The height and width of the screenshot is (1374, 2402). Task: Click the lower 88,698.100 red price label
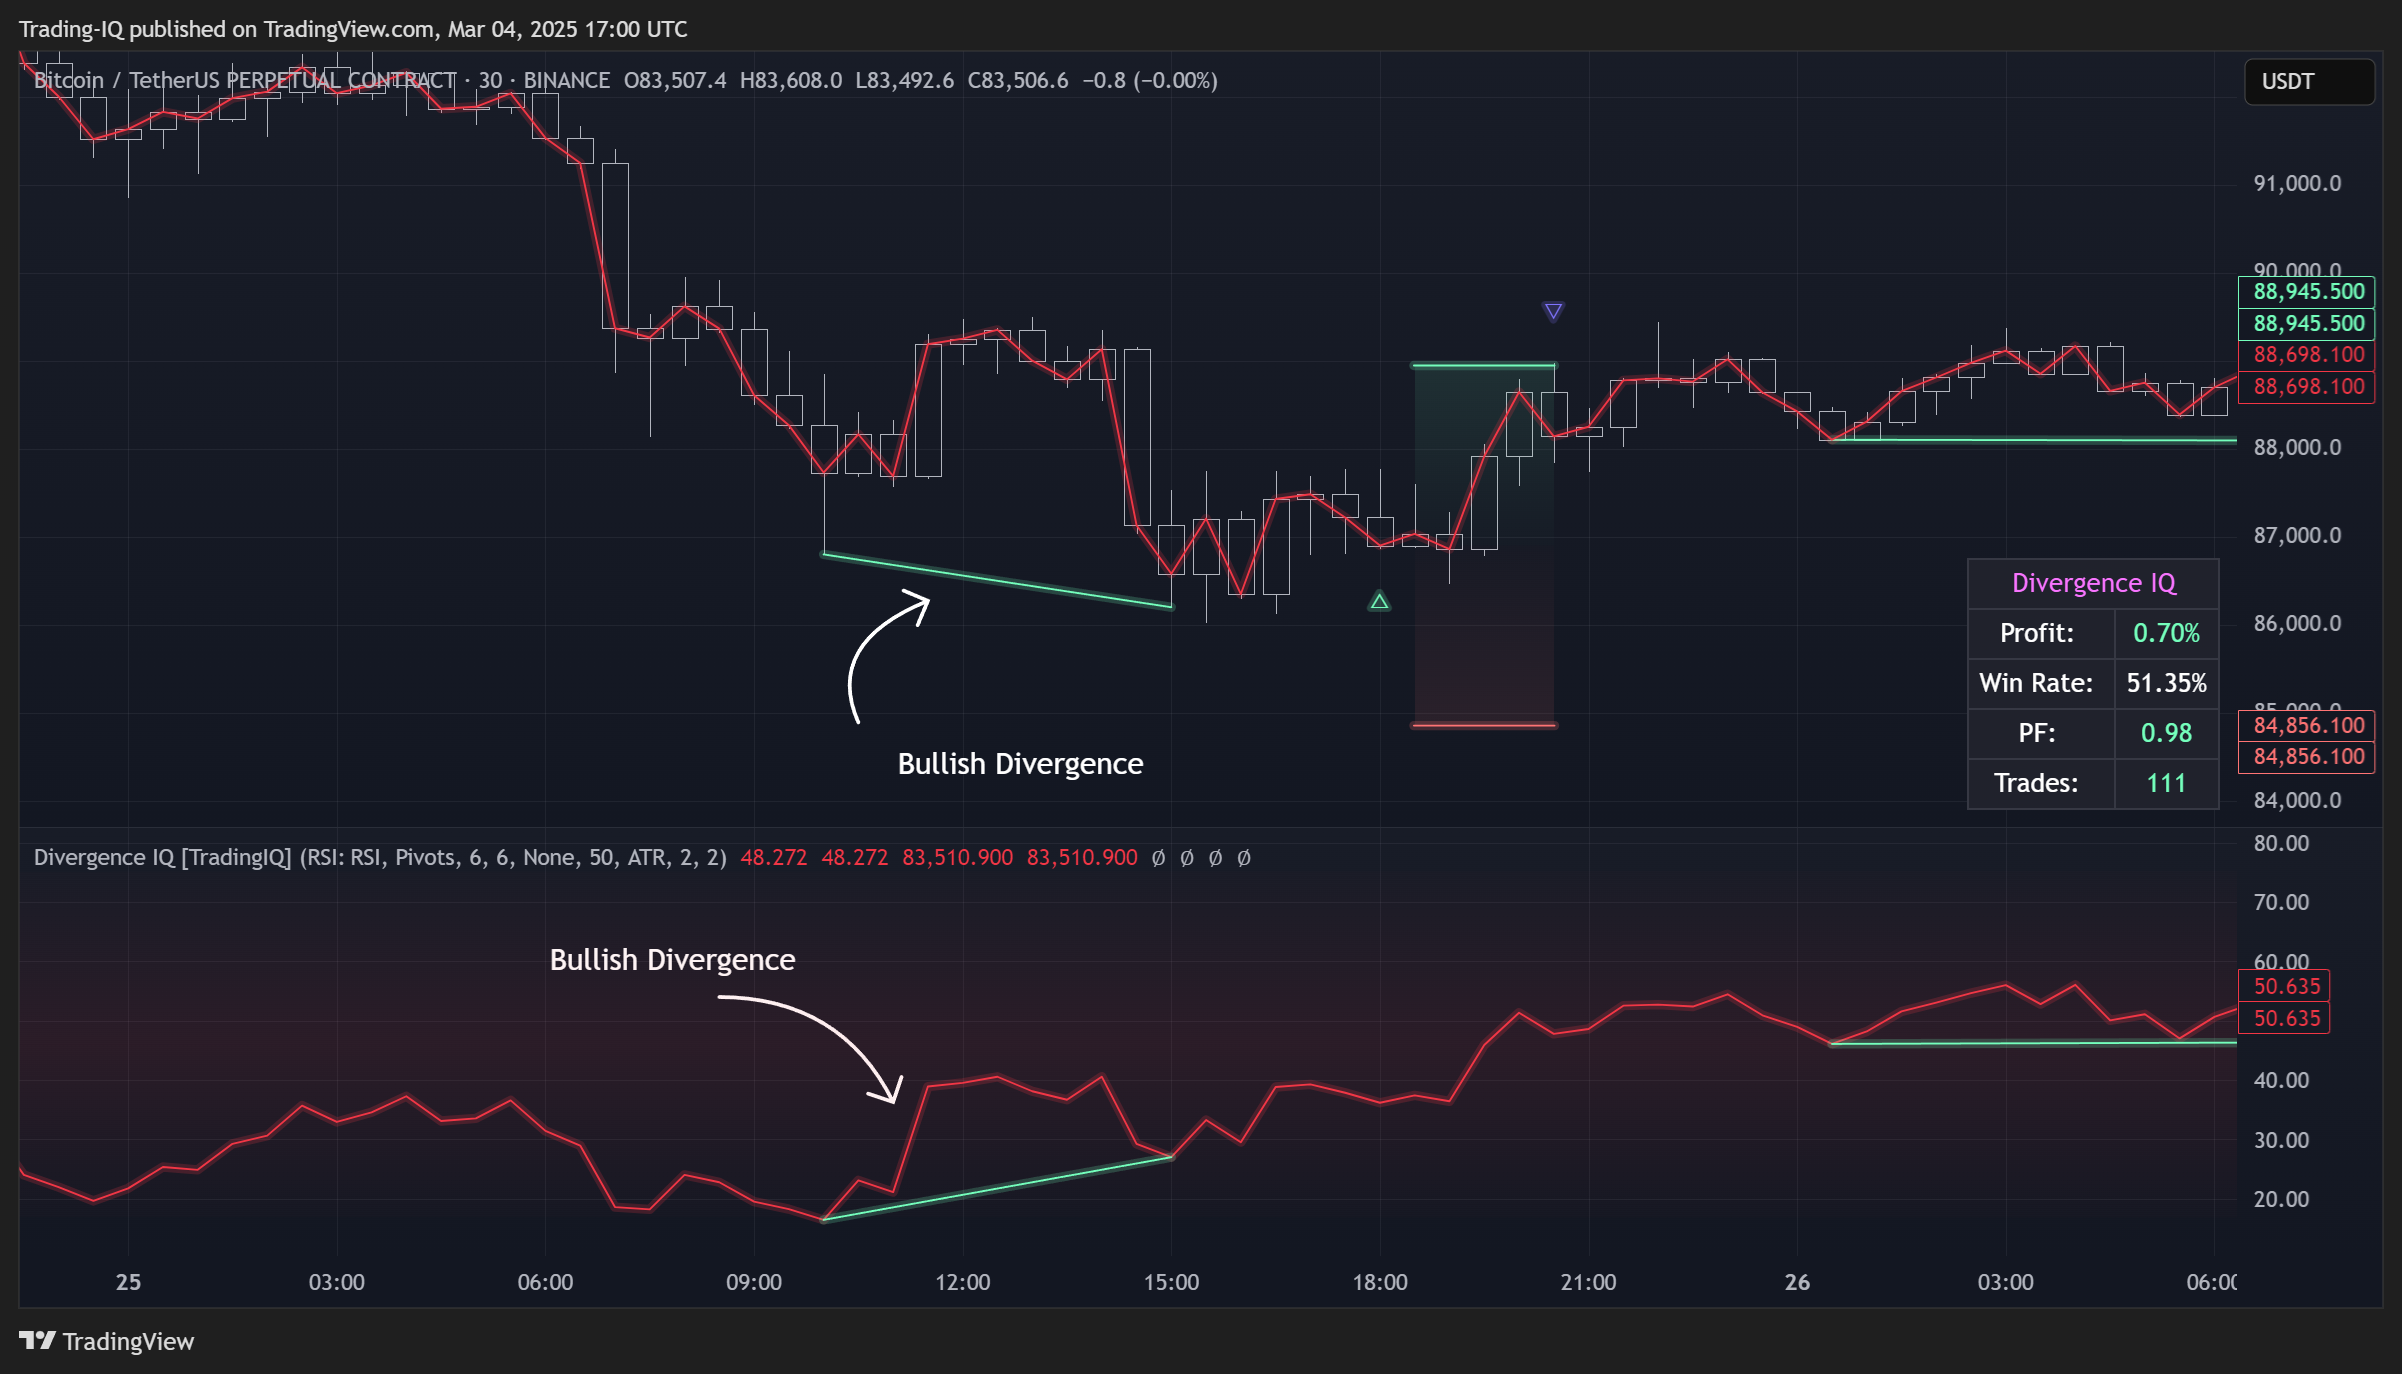coord(2308,387)
